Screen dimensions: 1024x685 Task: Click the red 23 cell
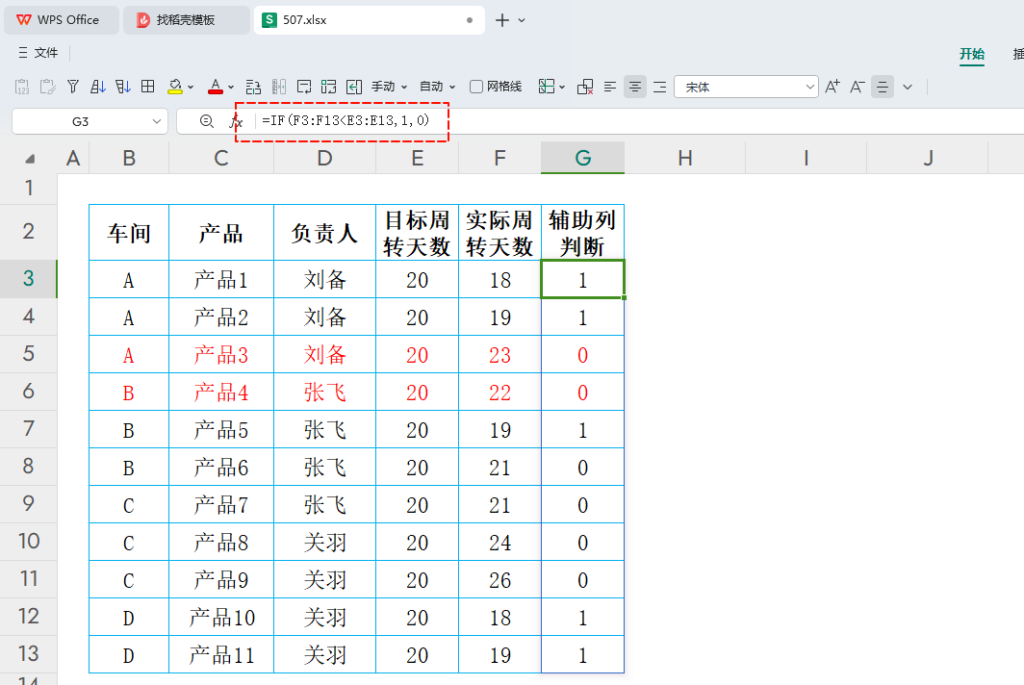click(500, 355)
